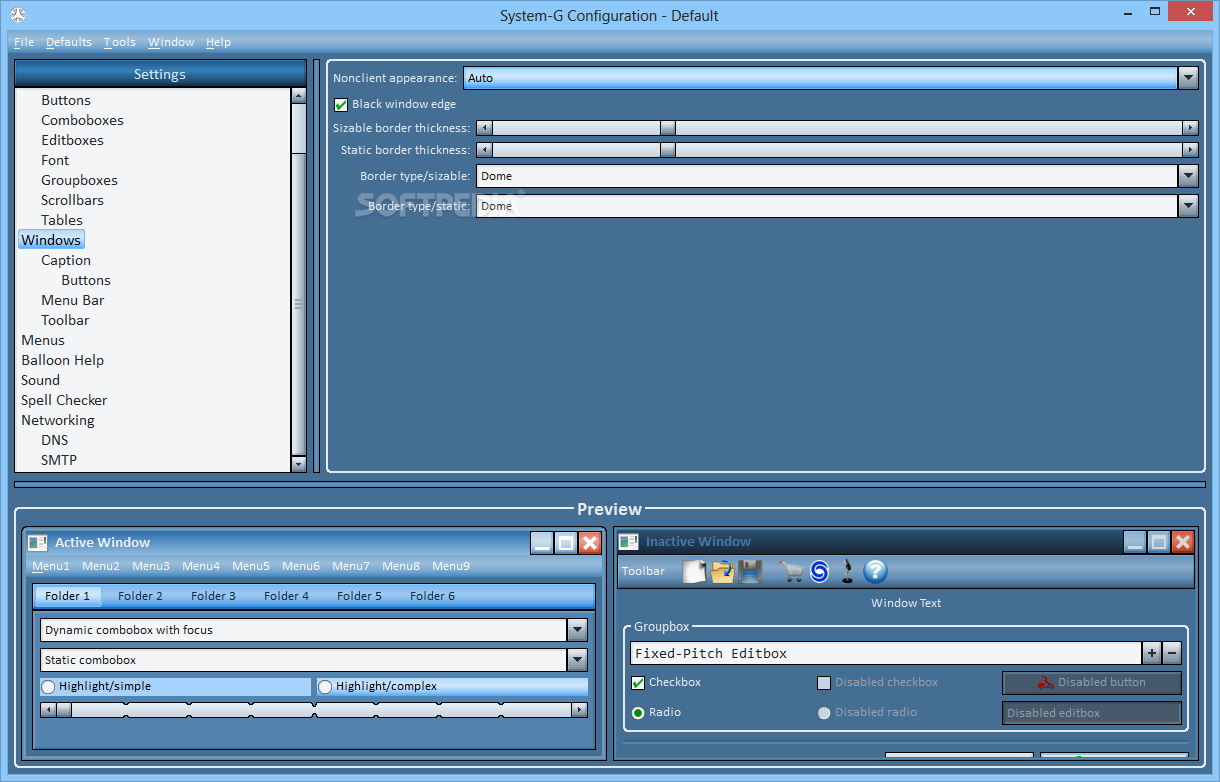Viewport: 1220px width, 782px height.
Task: Select Scrollbars in the settings tree
Action: pos(72,200)
